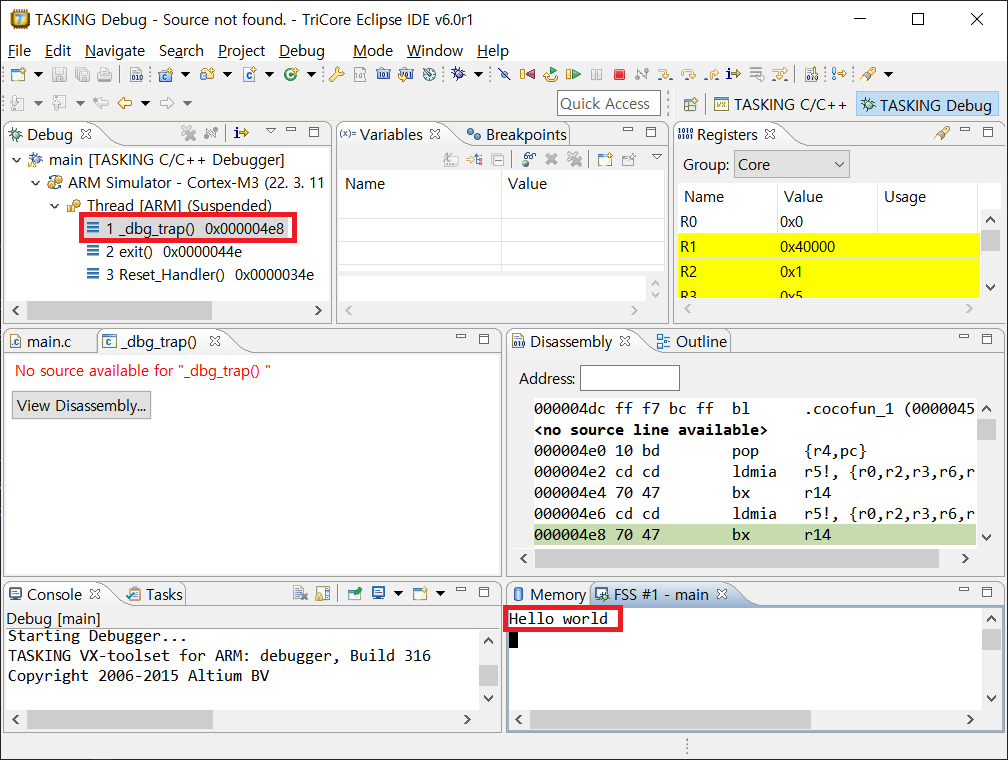Open dropdown arrow next to Debug bug icon
The image size is (1008, 760).
click(478, 75)
